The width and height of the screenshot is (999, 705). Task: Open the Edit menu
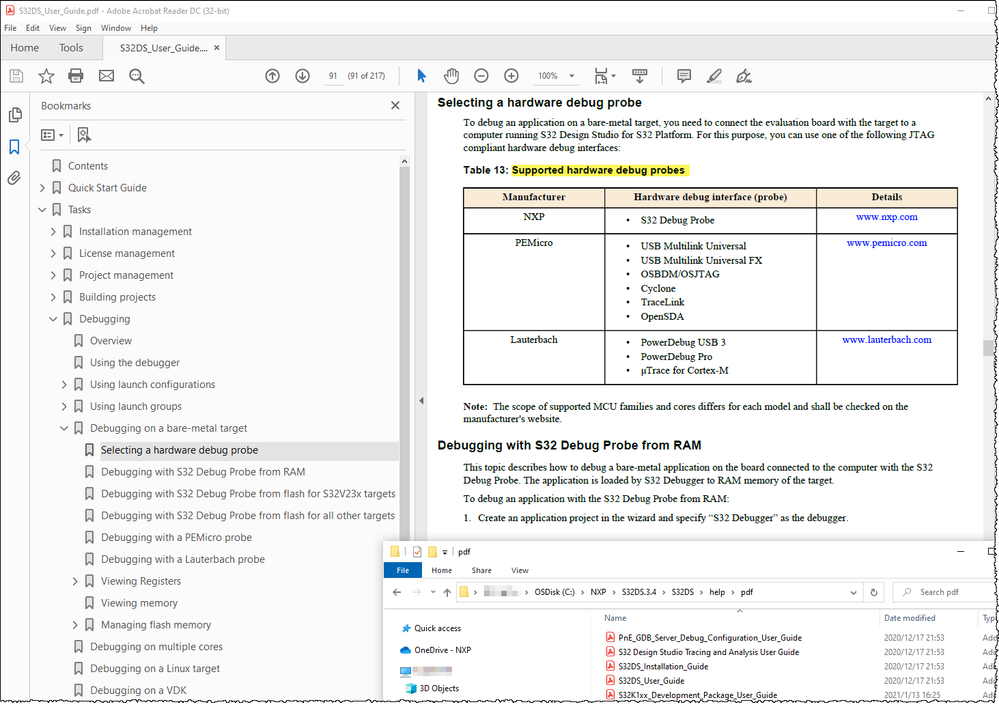pos(32,28)
